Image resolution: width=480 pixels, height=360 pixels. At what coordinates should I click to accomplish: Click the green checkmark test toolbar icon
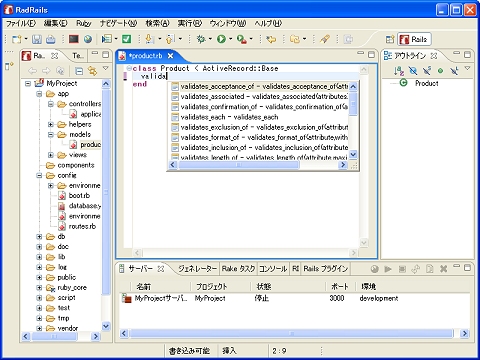(126, 39)
